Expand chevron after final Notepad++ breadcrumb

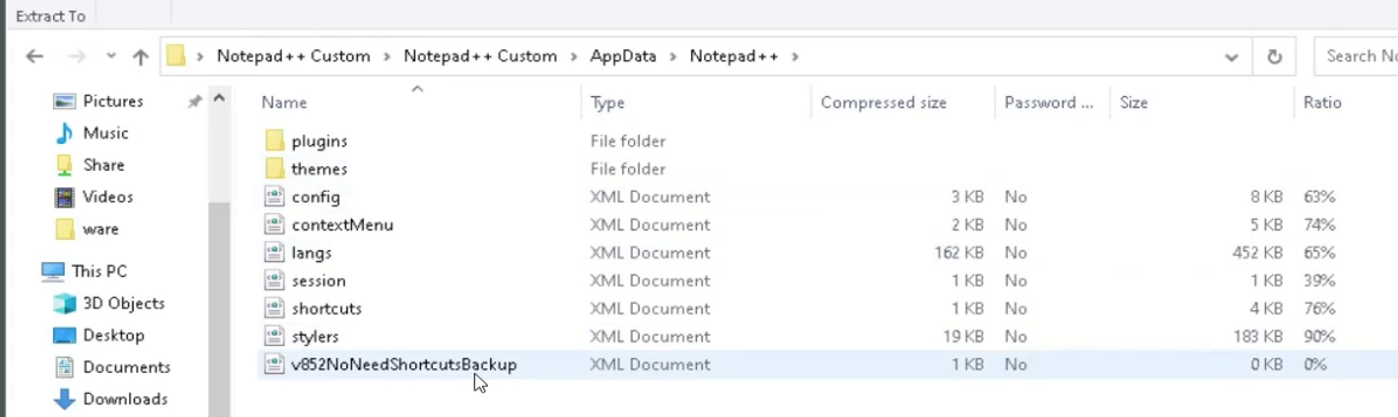click(x=795, y=57)
